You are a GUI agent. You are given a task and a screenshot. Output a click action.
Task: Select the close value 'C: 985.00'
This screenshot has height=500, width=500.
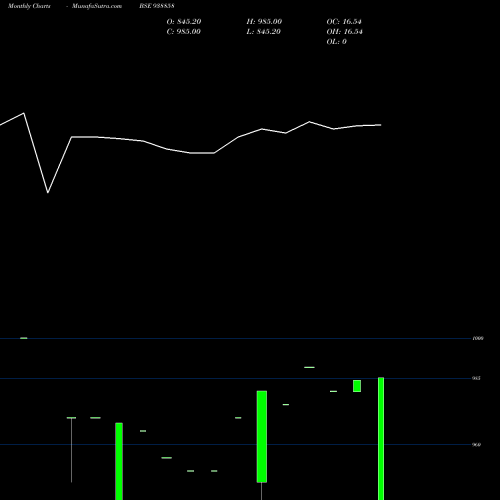point(184,32)
